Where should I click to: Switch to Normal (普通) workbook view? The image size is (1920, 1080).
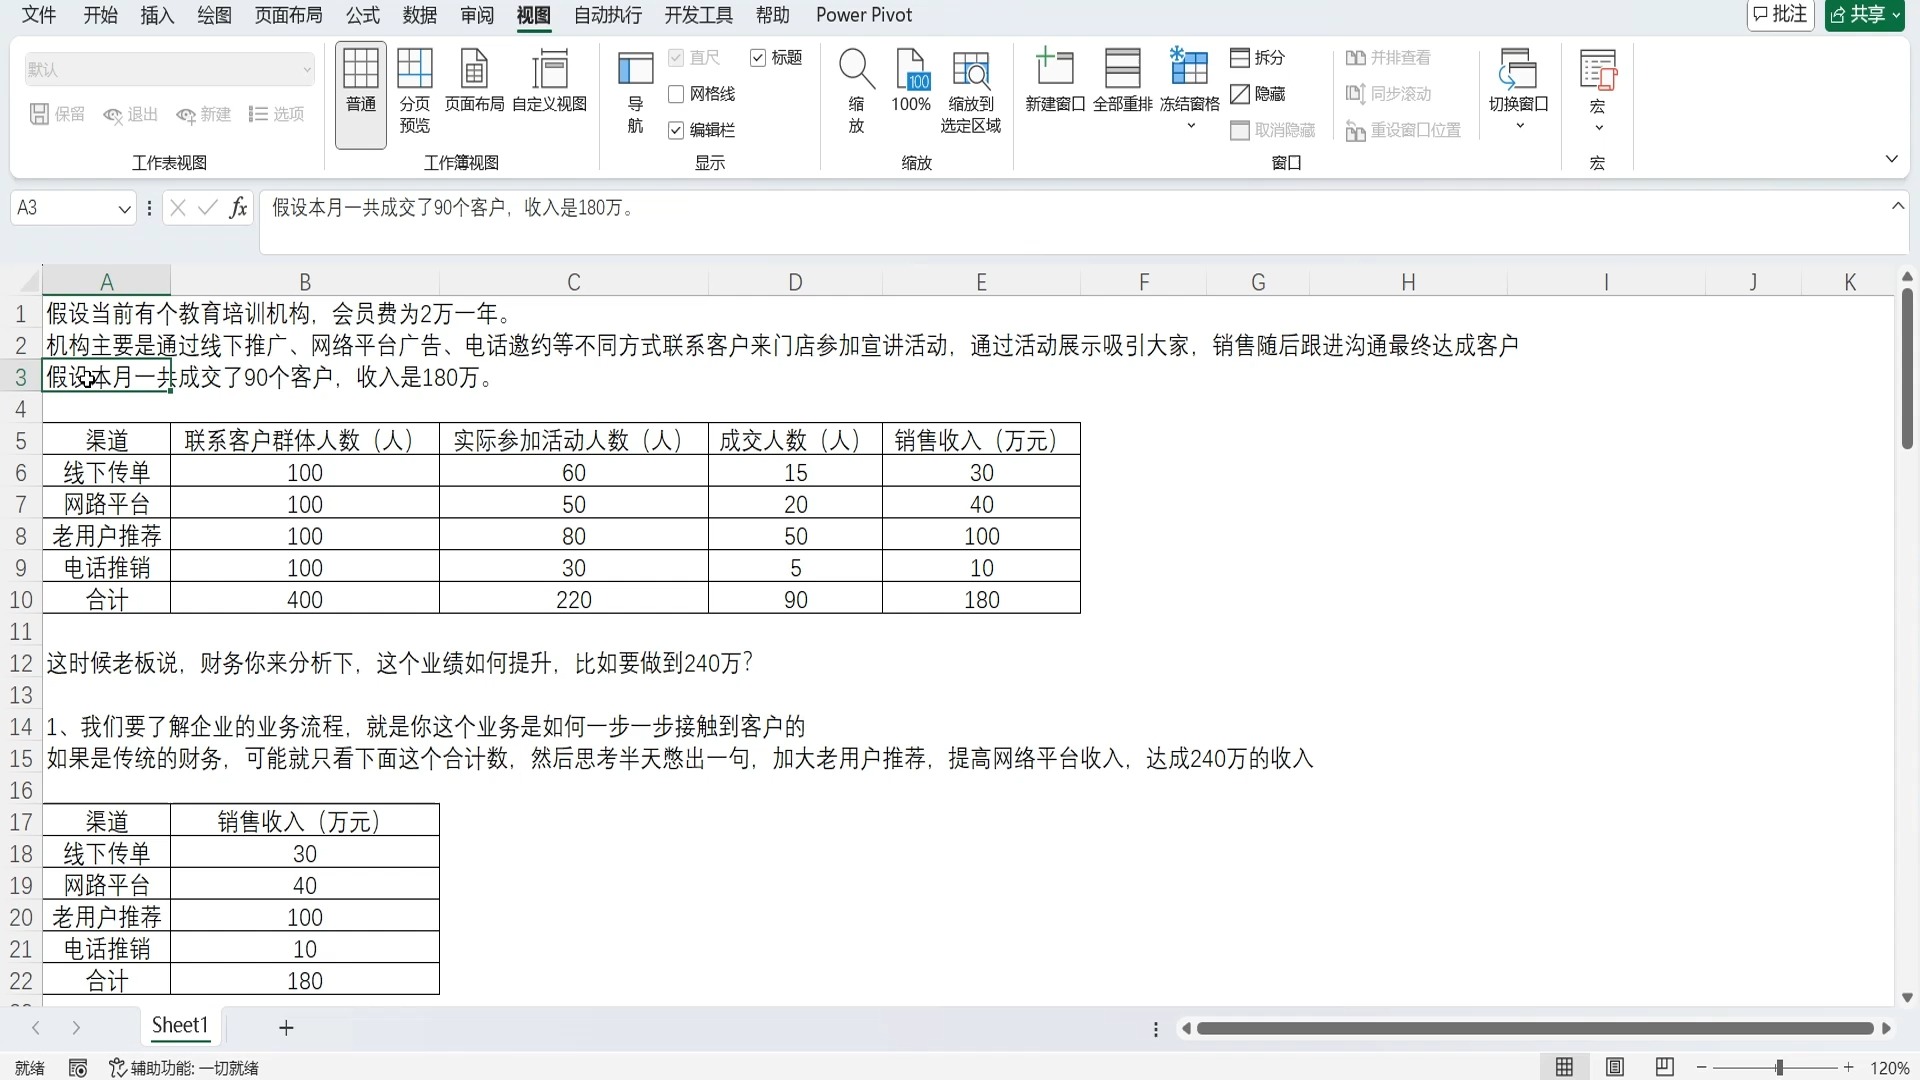point(361,95)
